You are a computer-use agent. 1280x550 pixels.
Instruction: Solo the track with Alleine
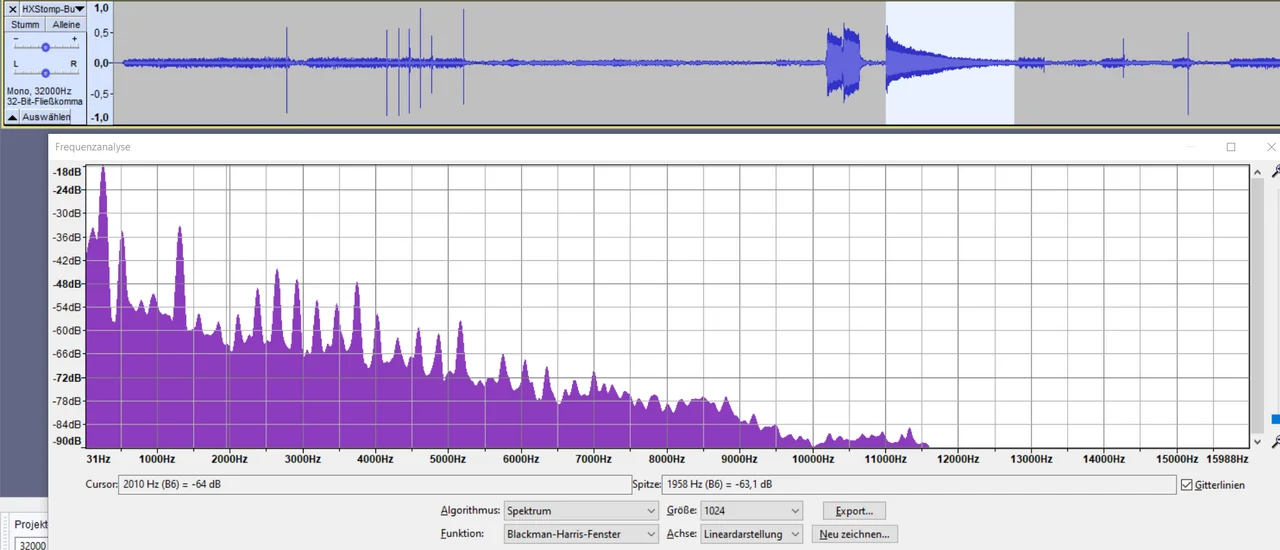click(66, 24)
